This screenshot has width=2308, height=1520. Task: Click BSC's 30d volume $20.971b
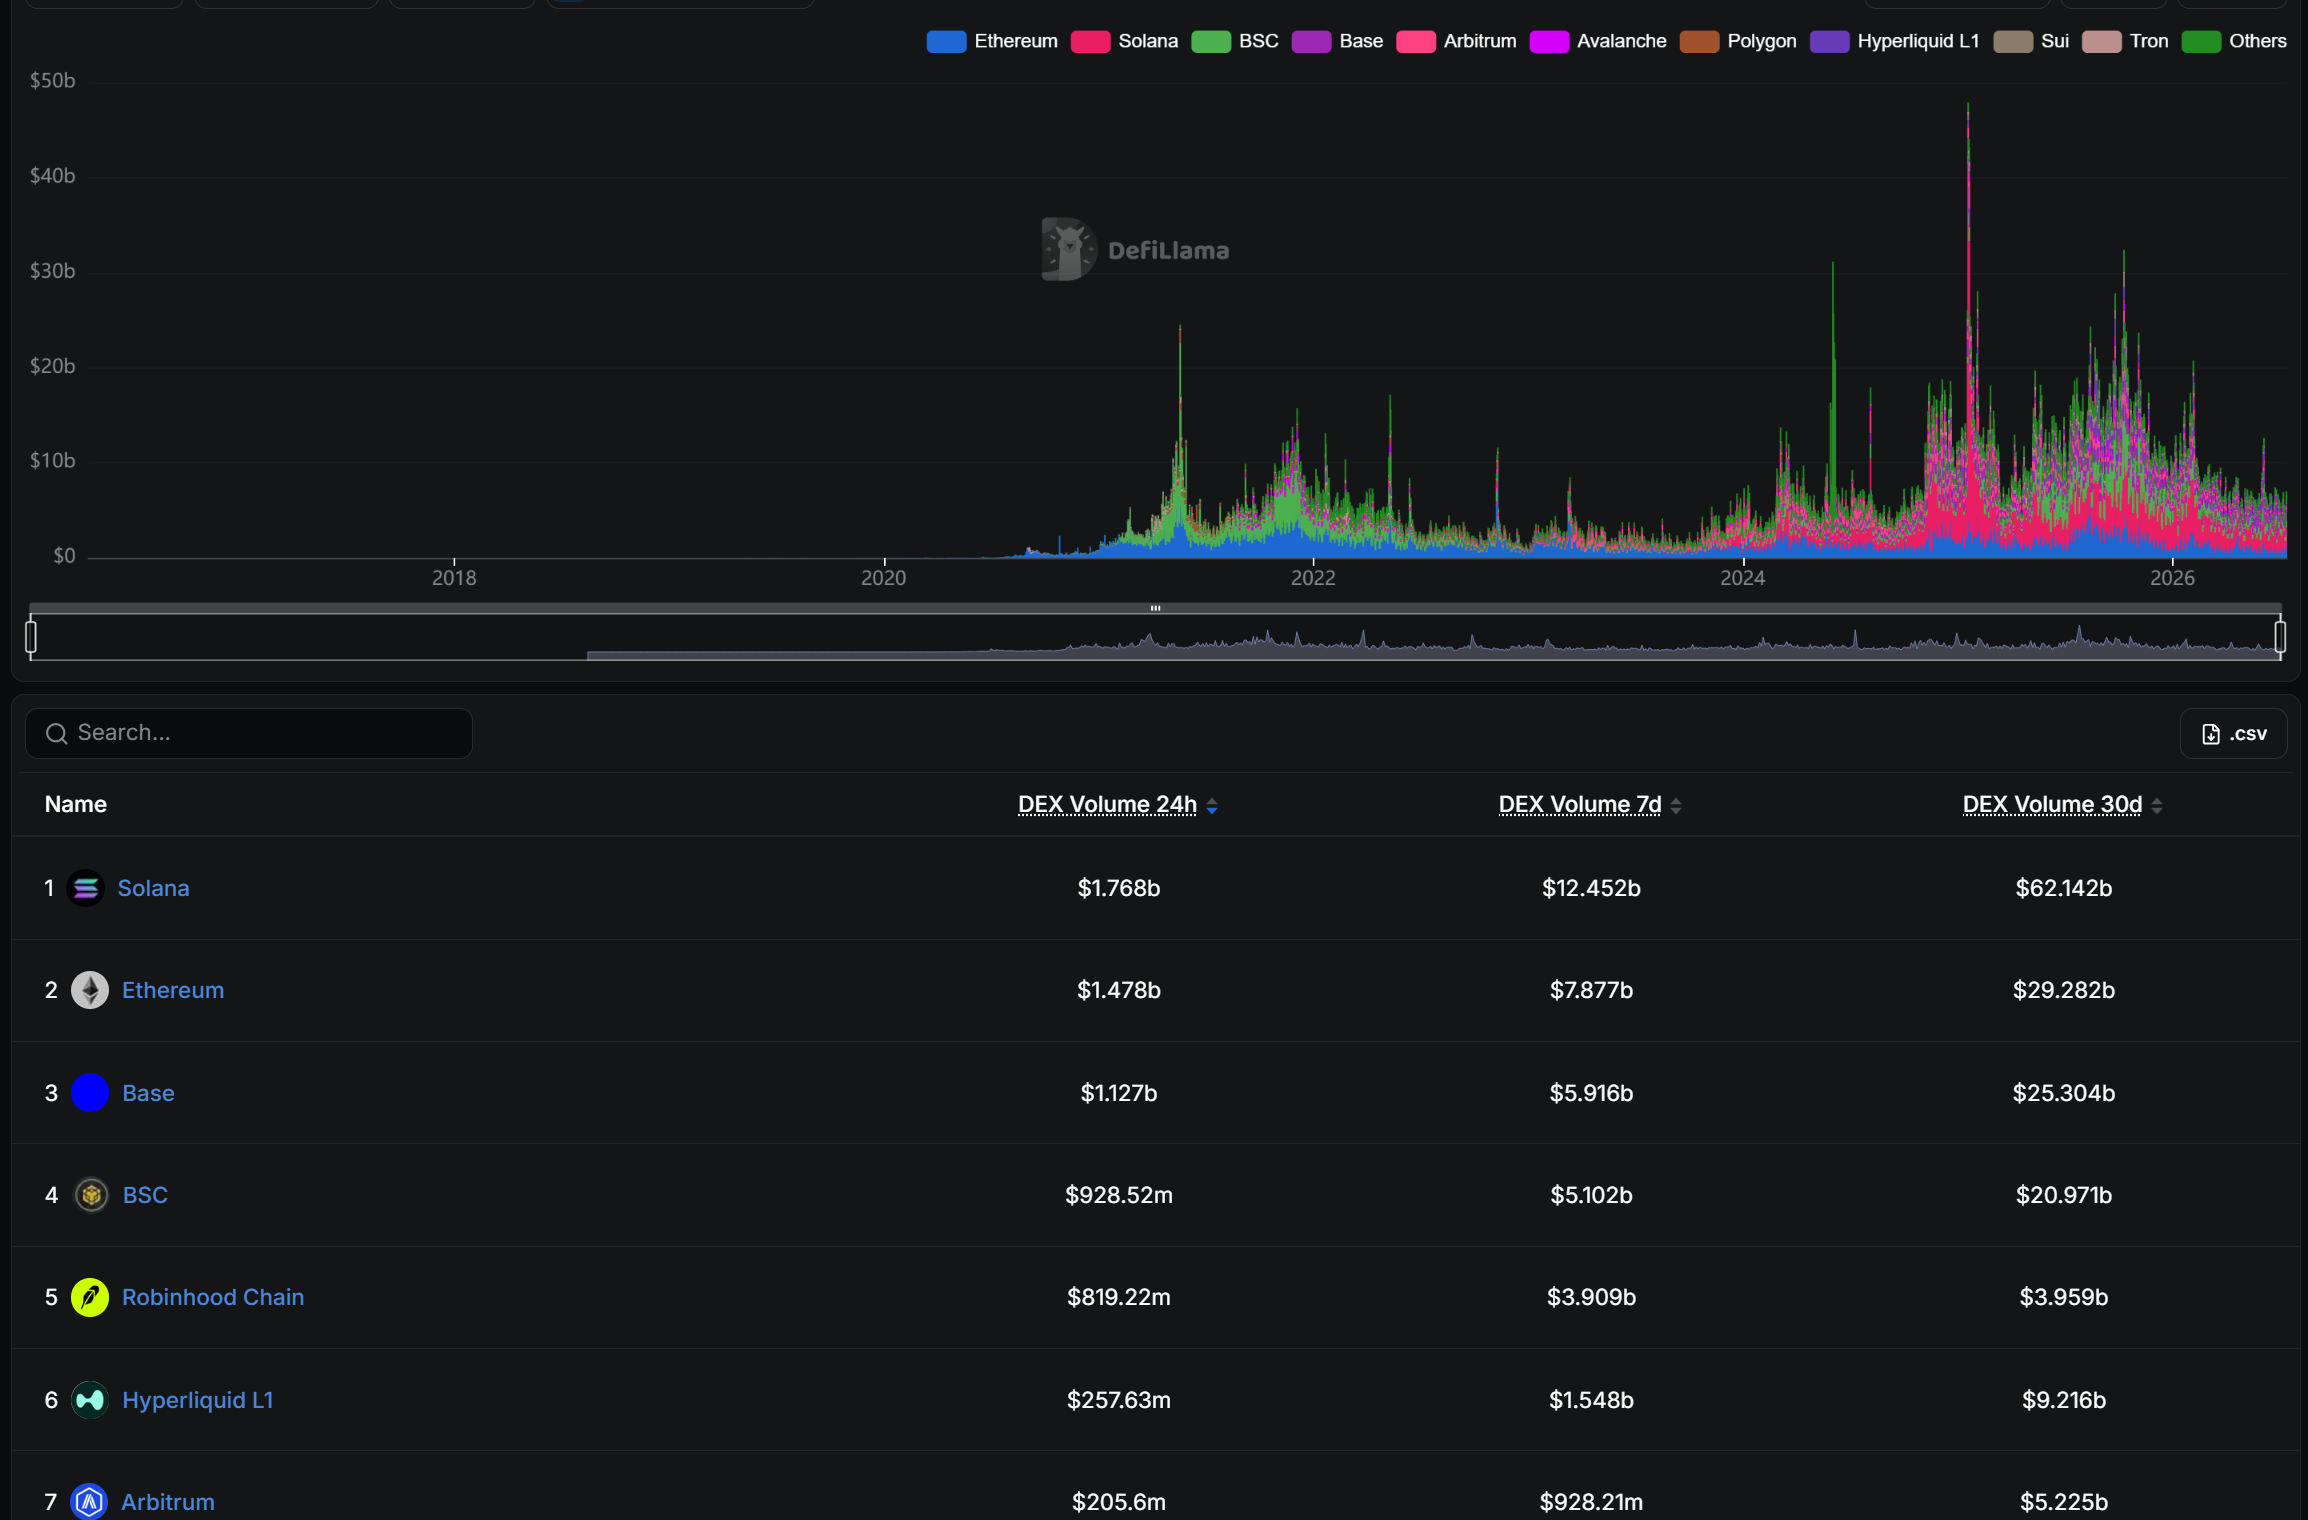[x=2063, y=1195]
